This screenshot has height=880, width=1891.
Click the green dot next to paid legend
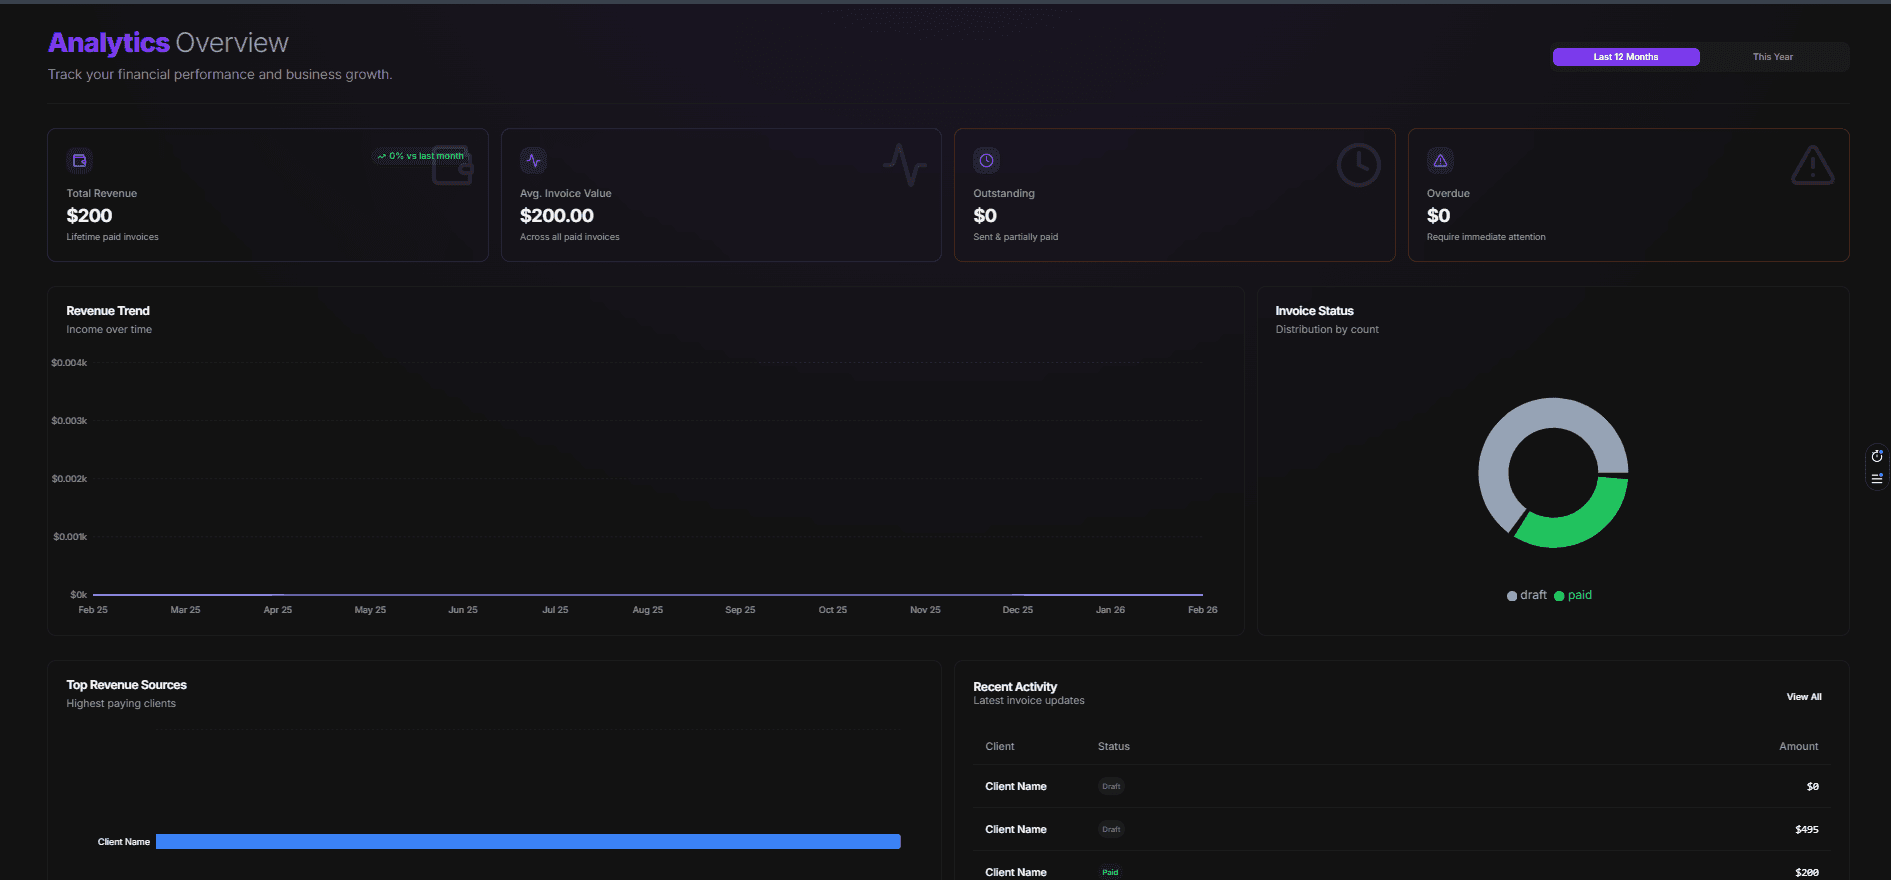[1559, 596]
